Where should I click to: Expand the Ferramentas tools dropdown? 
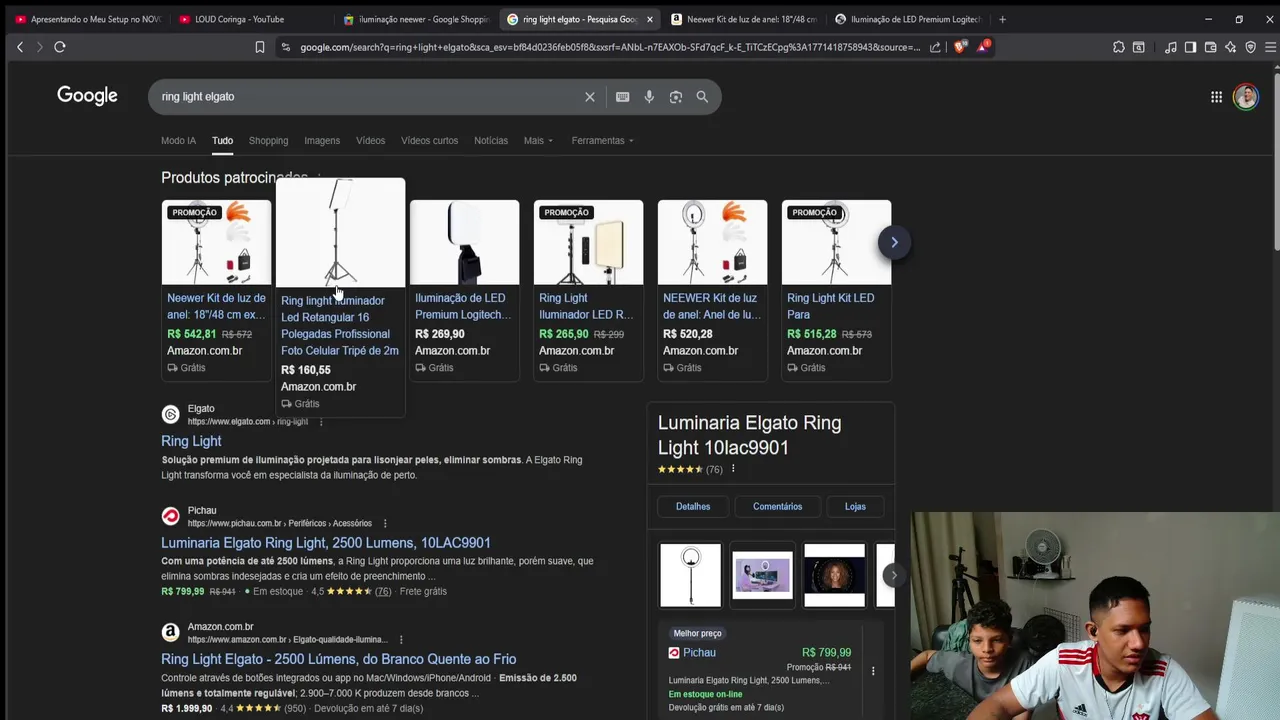tap(602, 141)
